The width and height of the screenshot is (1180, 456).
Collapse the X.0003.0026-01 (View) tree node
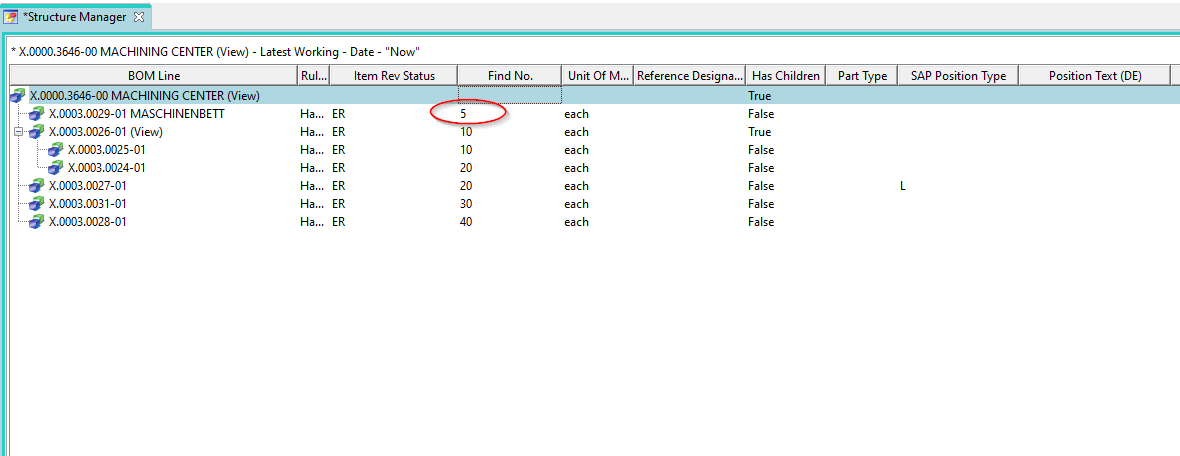(x=21, y=132)
